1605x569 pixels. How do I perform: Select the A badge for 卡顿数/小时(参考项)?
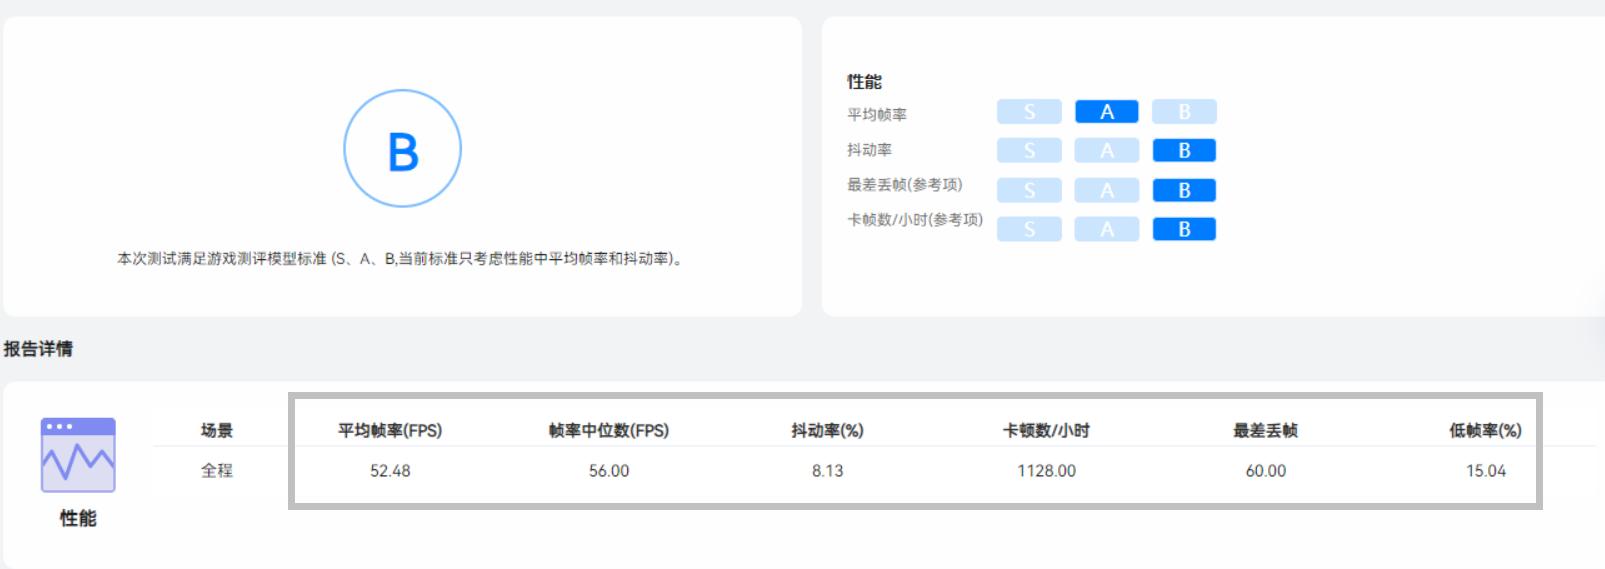[x=1107, y=229]
